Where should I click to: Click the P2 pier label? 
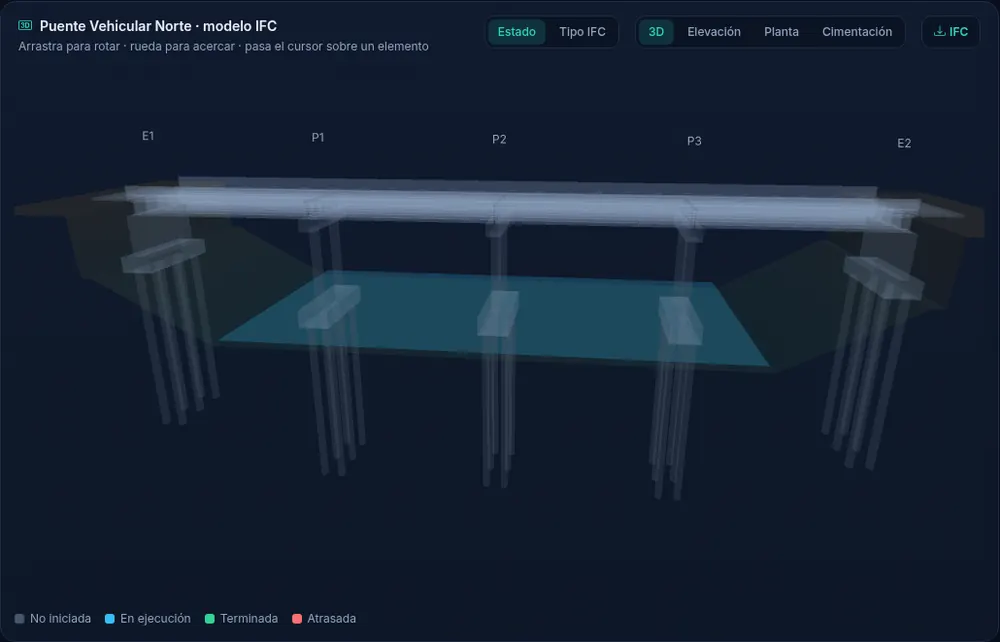click(499, 140)
